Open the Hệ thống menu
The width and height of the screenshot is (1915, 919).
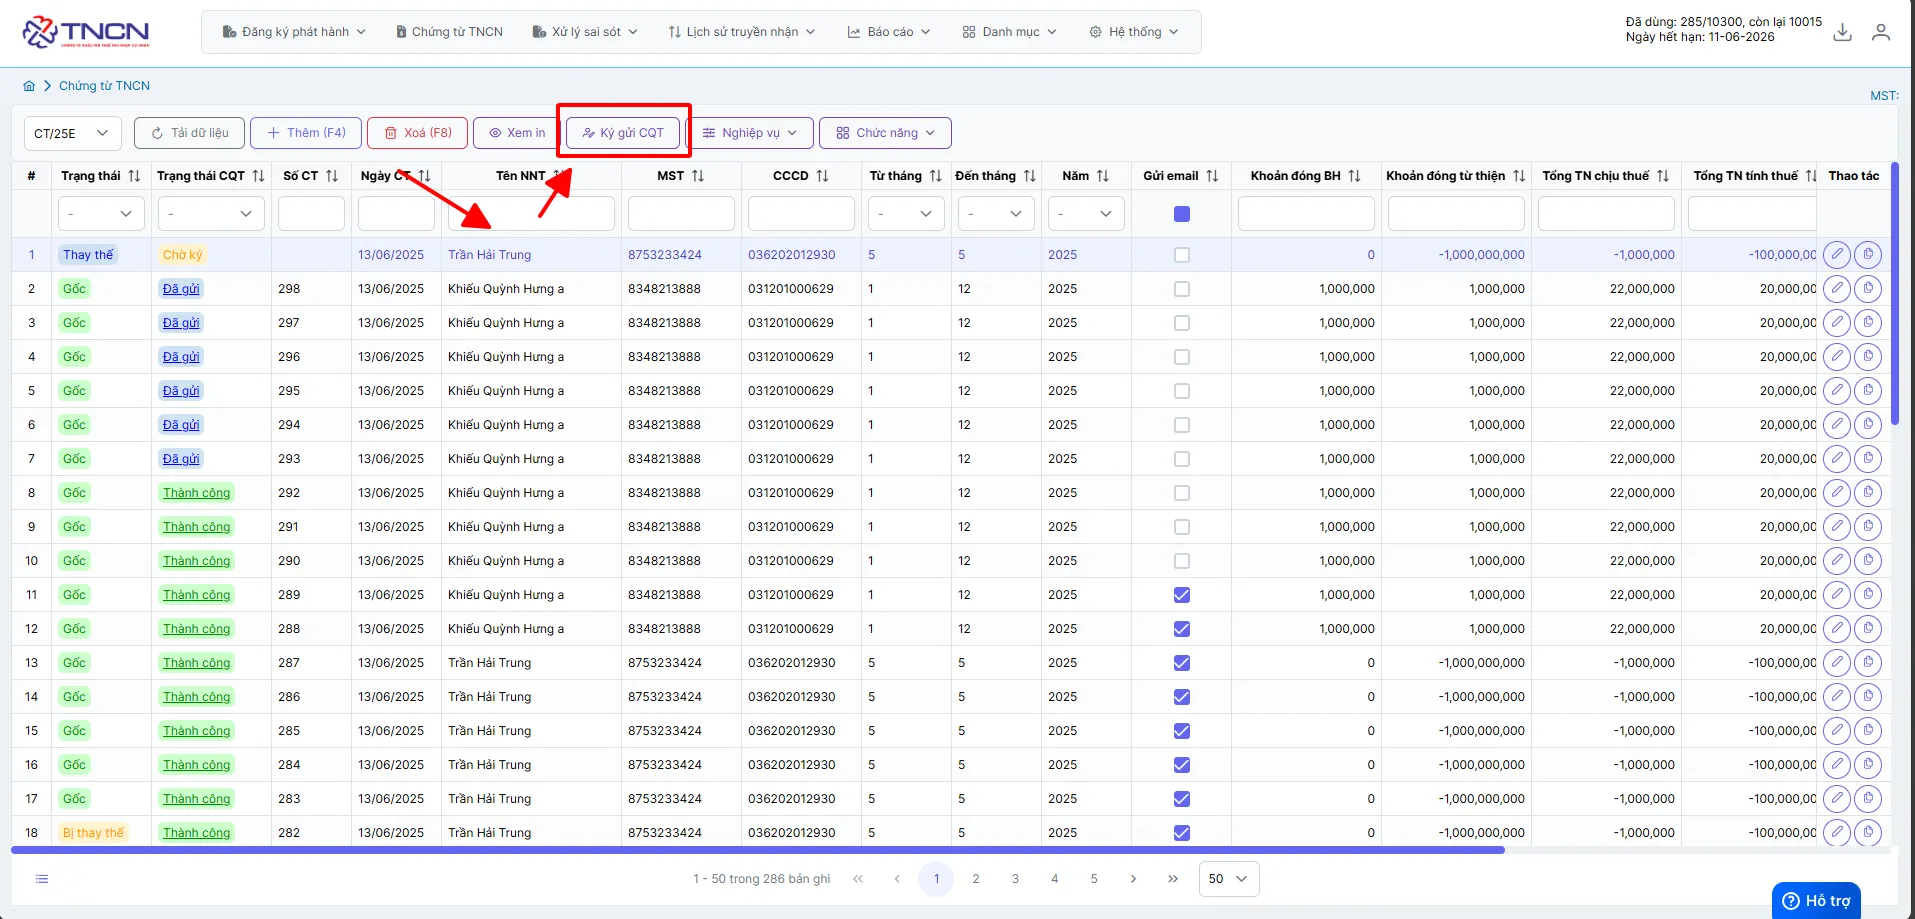1133,32
